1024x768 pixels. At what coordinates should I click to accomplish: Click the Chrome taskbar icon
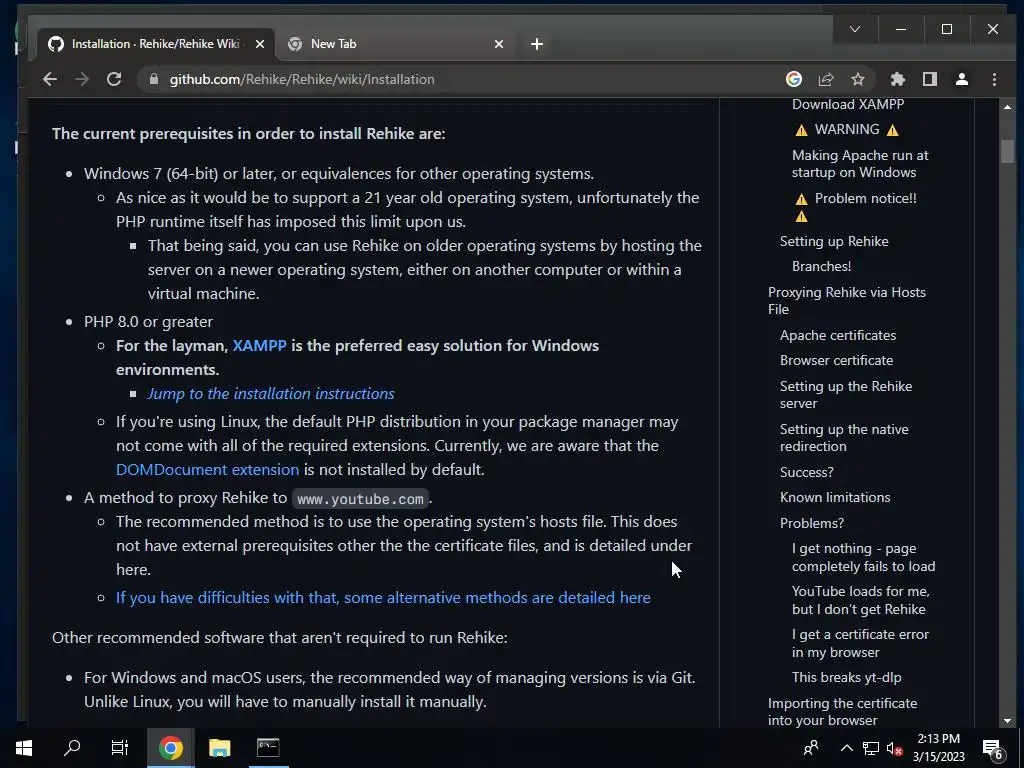(x=170, y=748)
